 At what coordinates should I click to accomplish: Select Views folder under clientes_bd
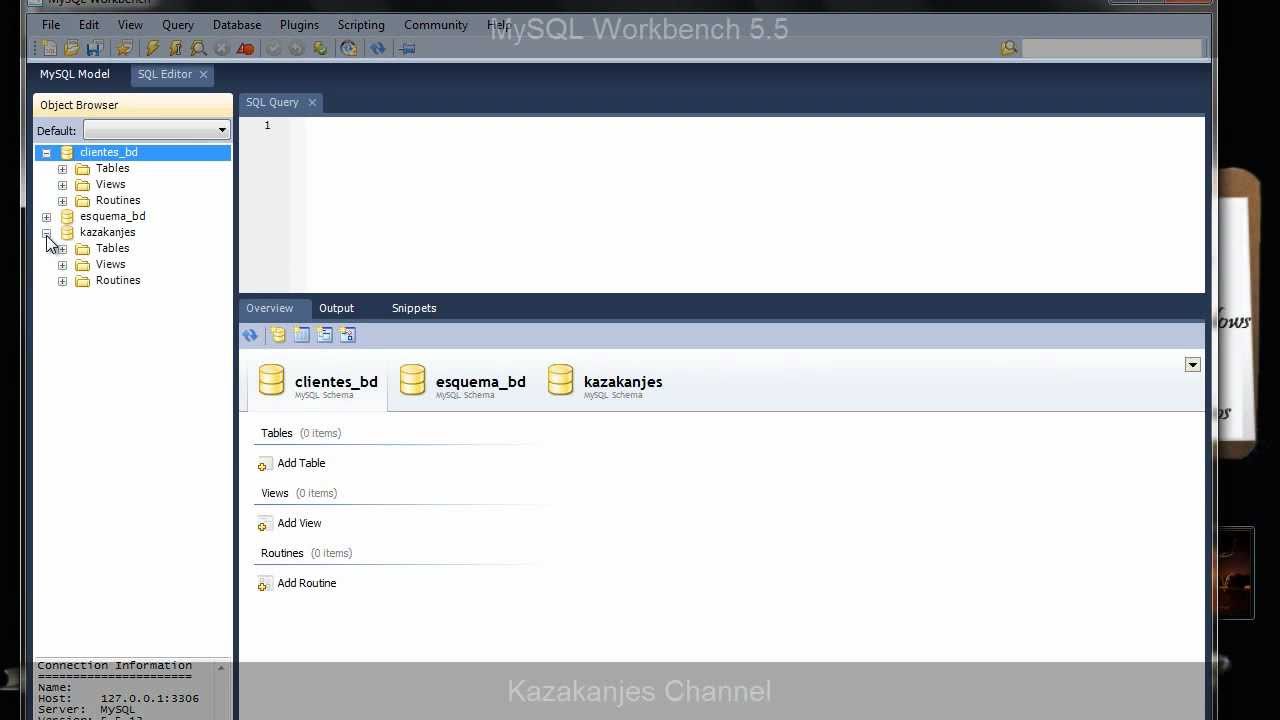tap(110, 184)
